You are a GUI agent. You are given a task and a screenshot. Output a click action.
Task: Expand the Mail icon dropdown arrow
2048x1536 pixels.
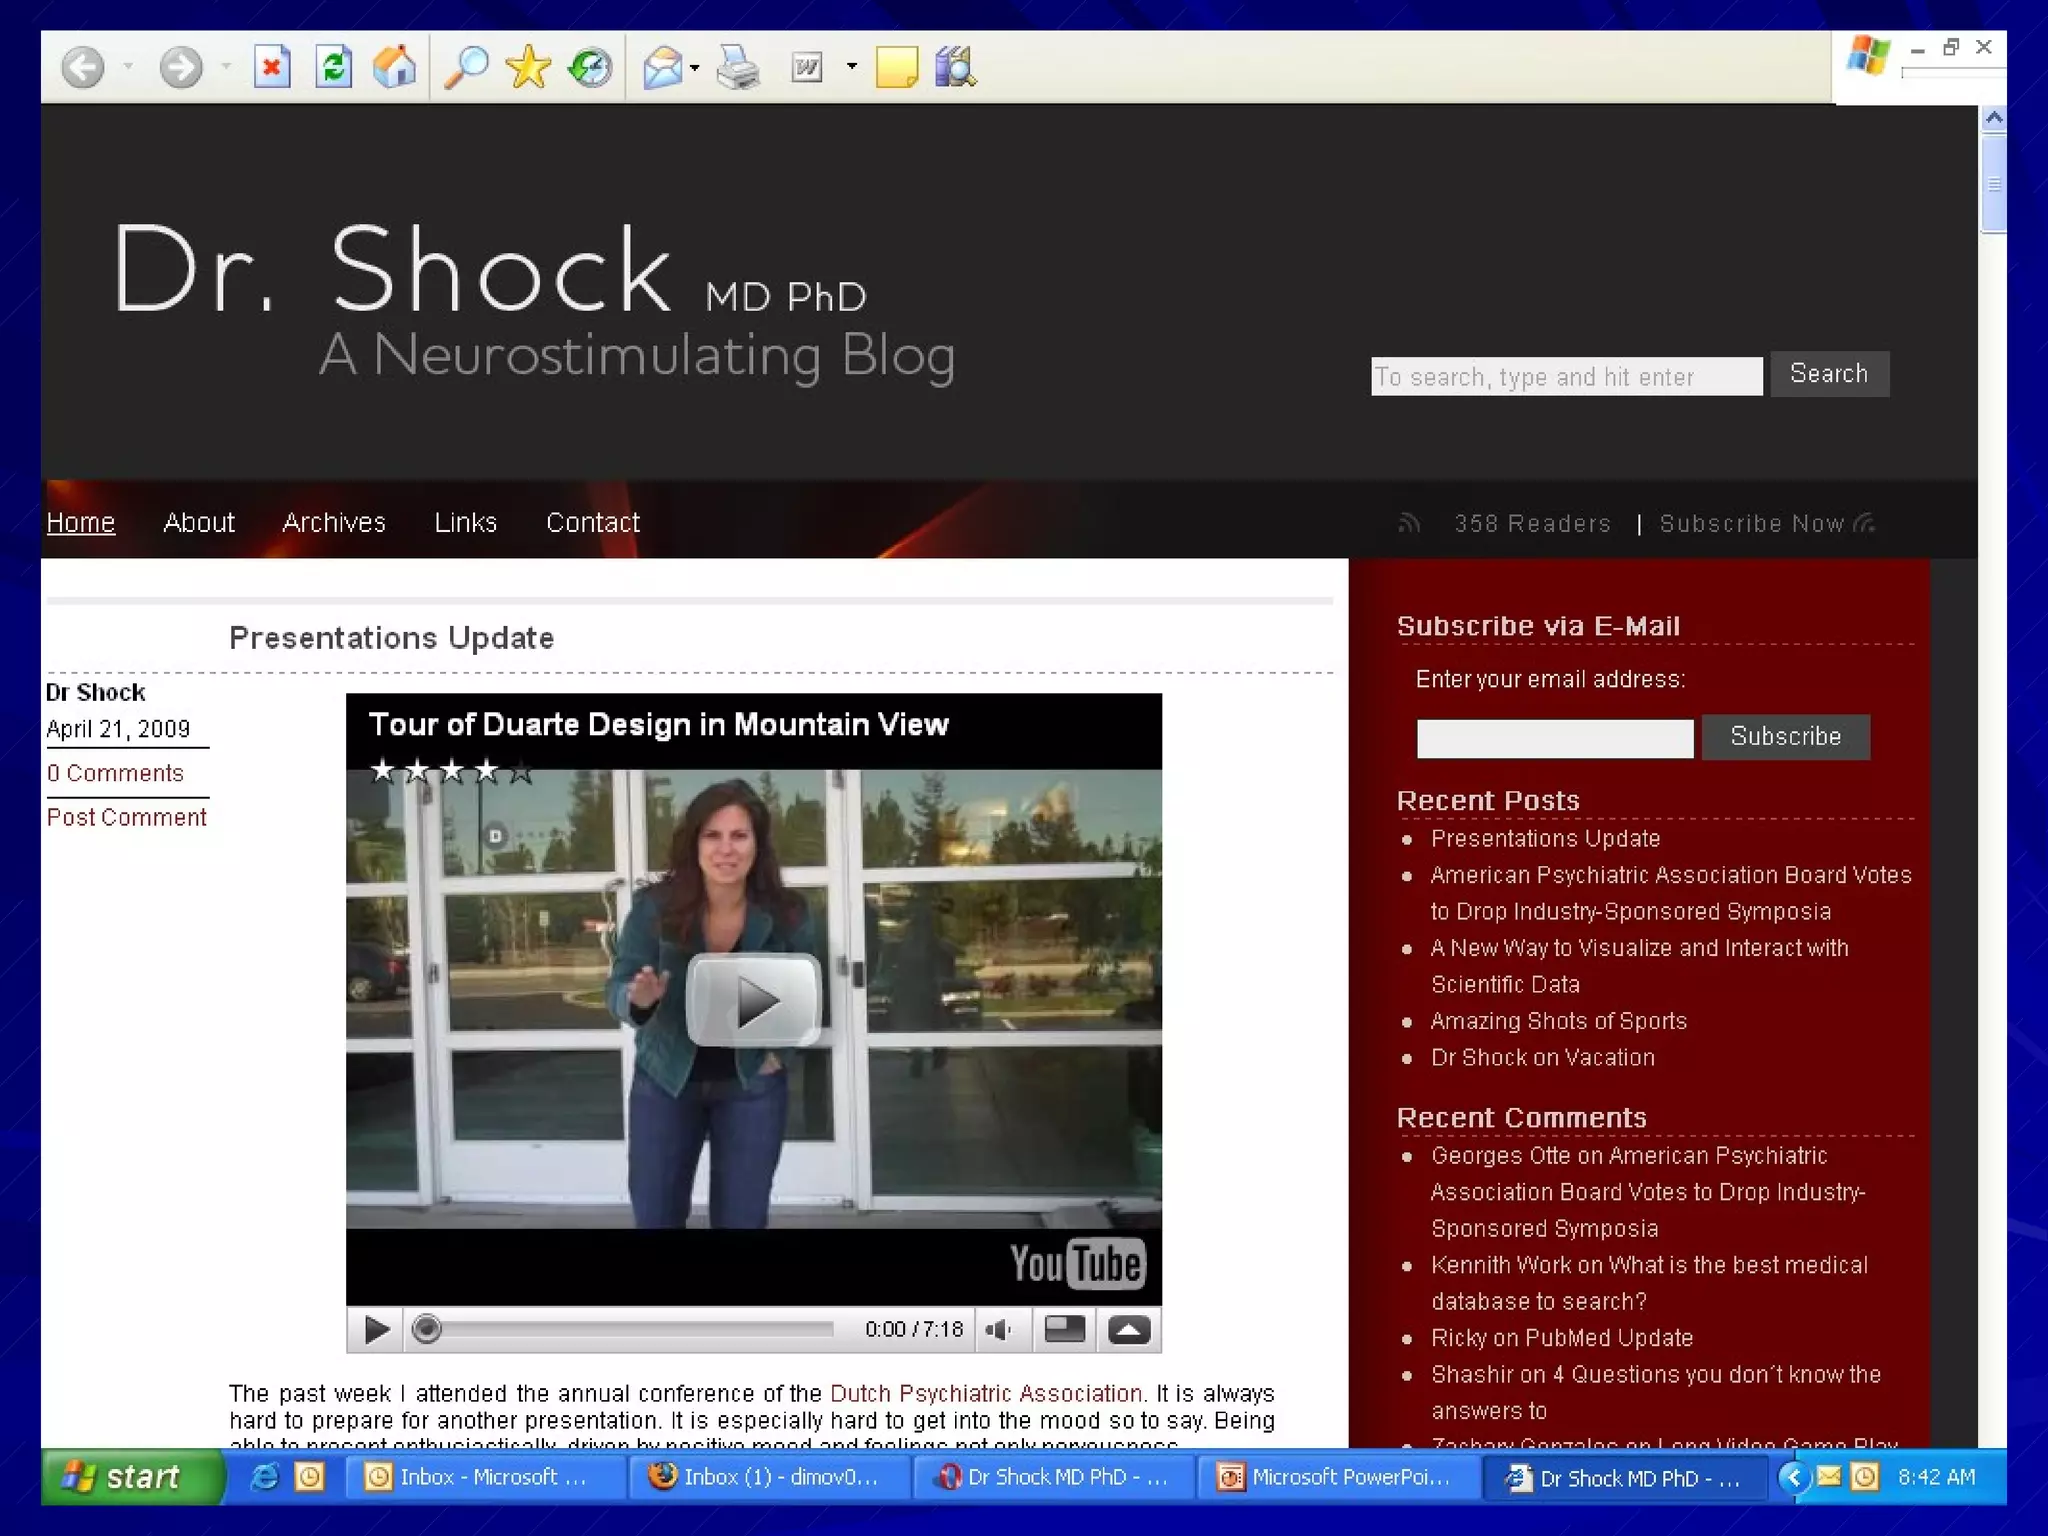695,68
